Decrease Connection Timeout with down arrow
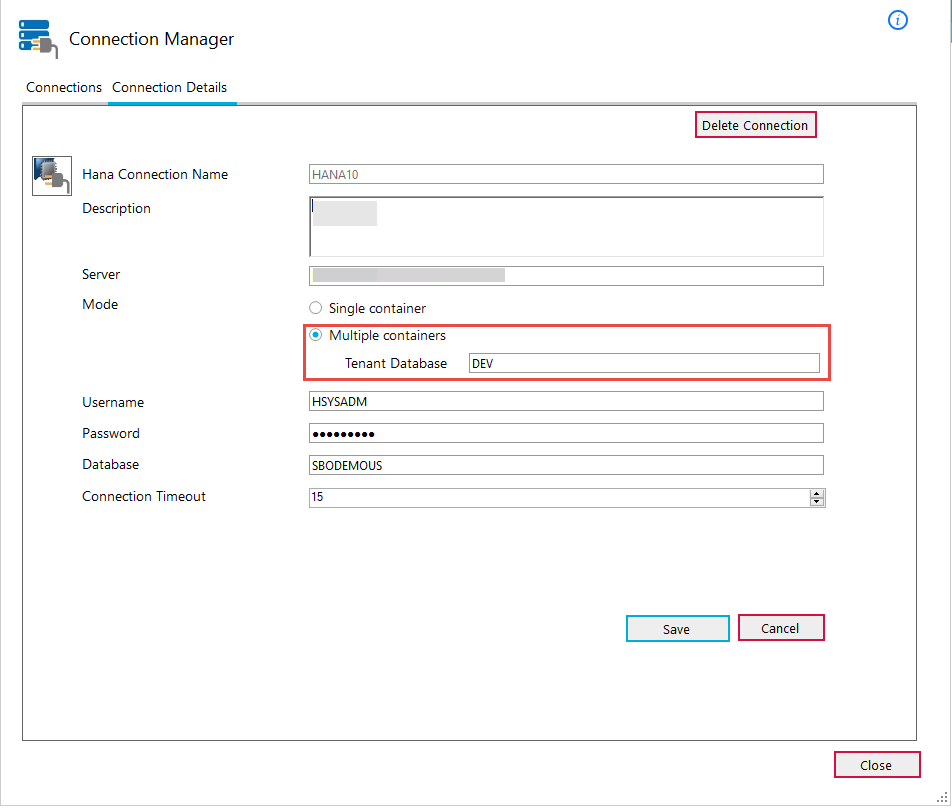The image size is (952, 808). pos(817,502)
